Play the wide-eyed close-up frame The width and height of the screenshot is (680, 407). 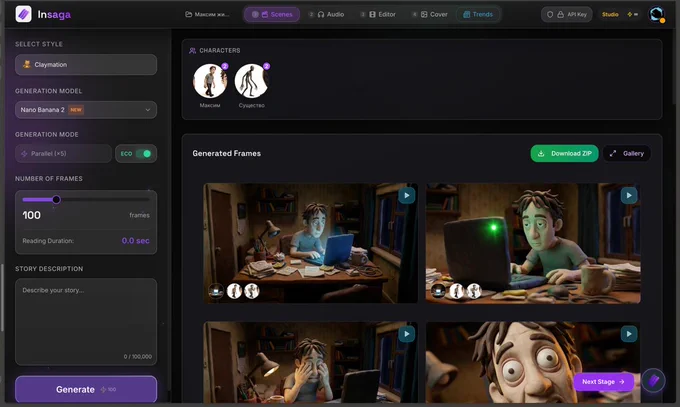point(629,334)
